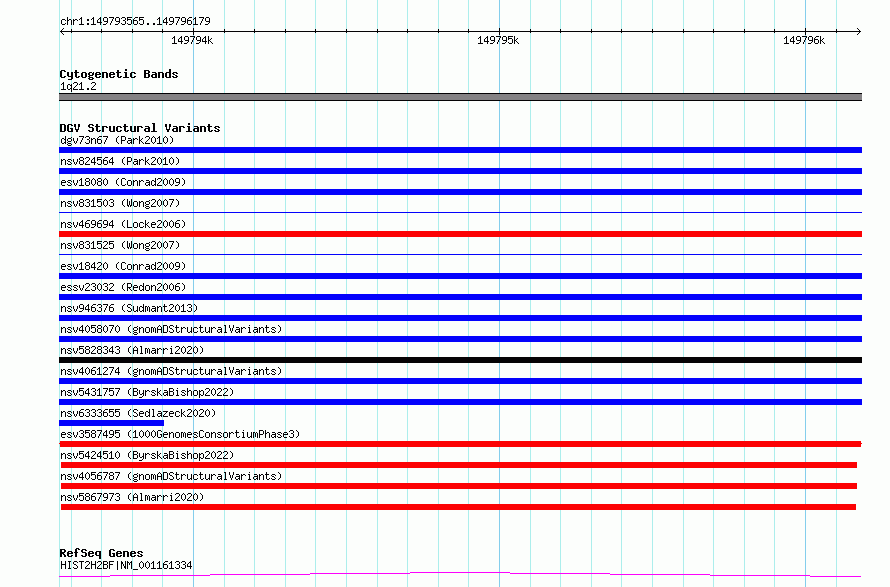This screenshot has height=587, width=890.
Task: Click the RefSeq Genes track title
Action: tap(101, 553)
